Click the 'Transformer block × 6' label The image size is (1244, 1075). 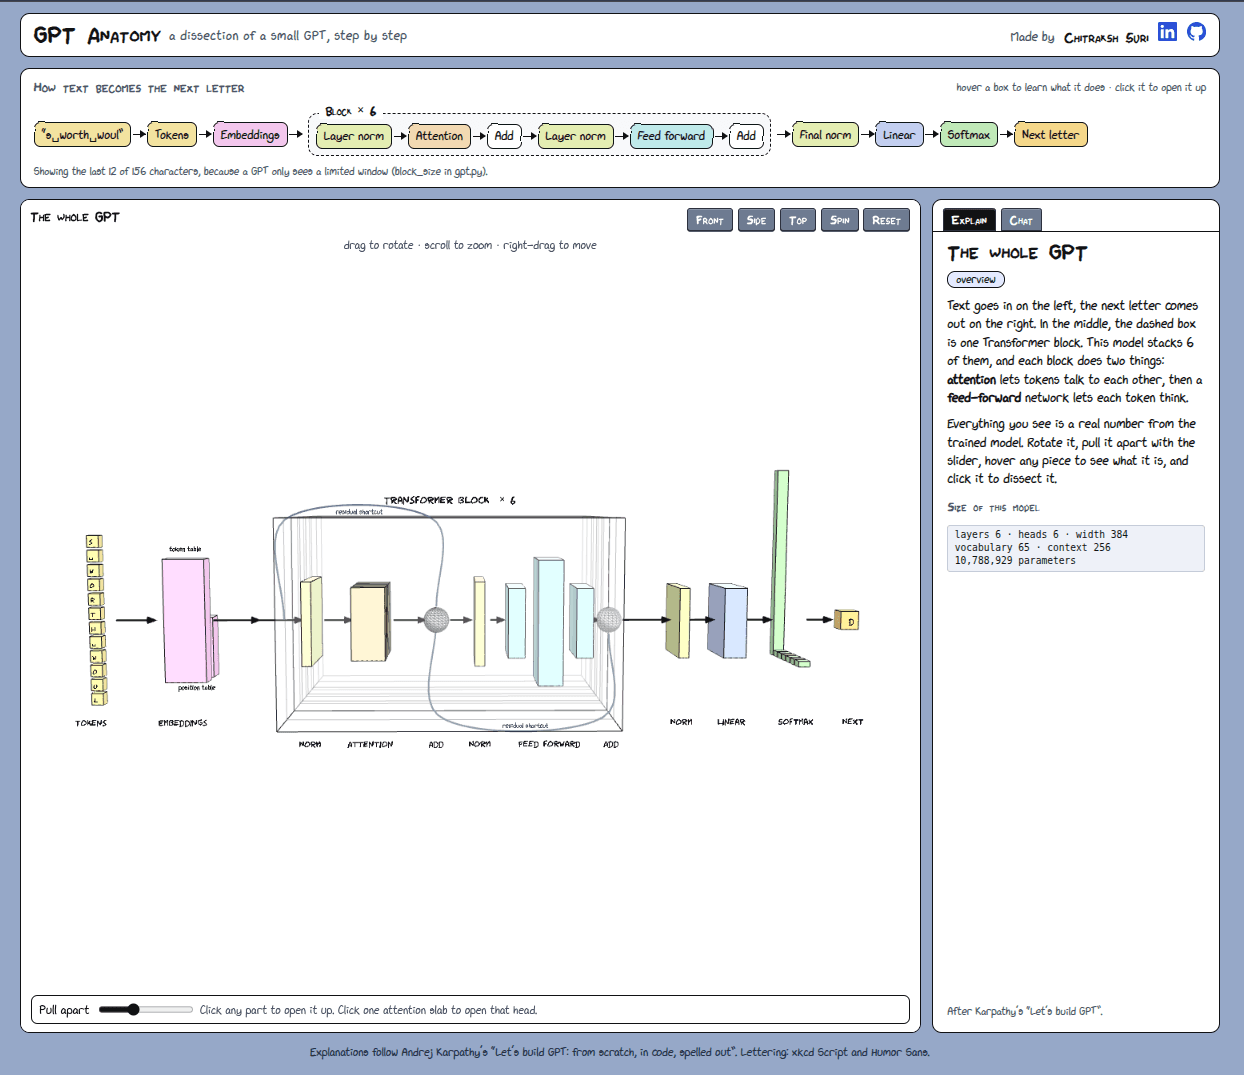pyautogui.click(x=450, y=500)
